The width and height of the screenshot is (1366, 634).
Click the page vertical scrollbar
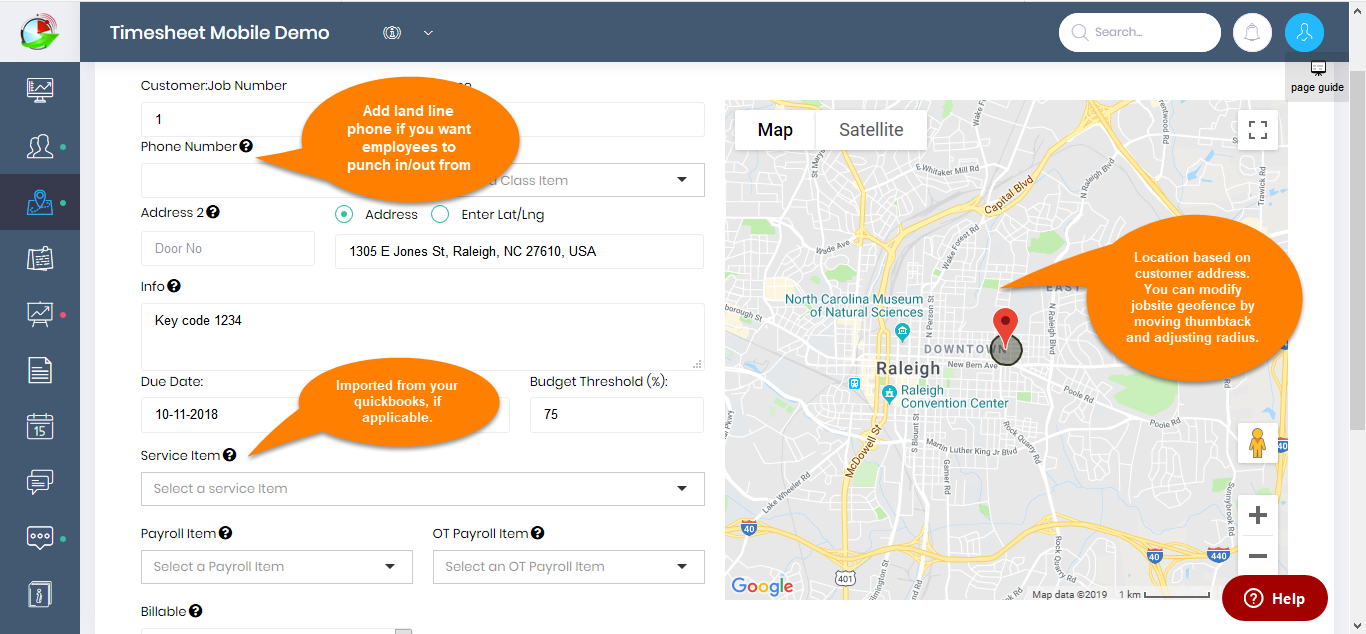tap(1357, 250)
